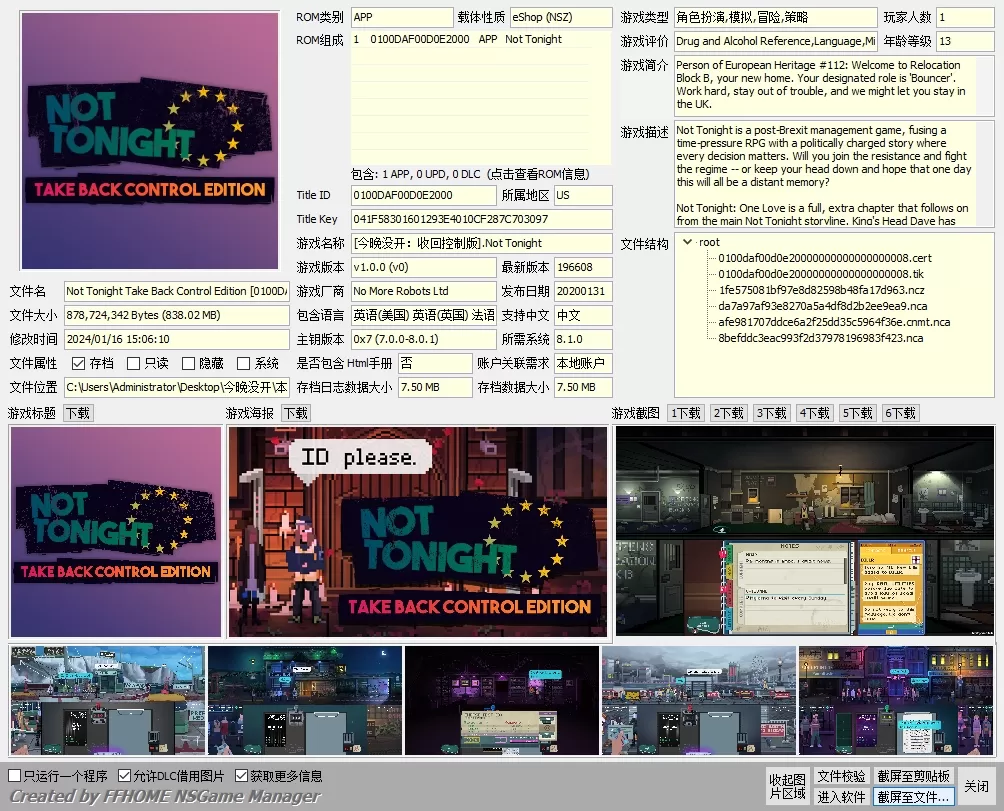The height and width of the screenshot is (811, 1004).
Task: Disable the 获取更多信息 checkbox
Action: tap(241, 774)
